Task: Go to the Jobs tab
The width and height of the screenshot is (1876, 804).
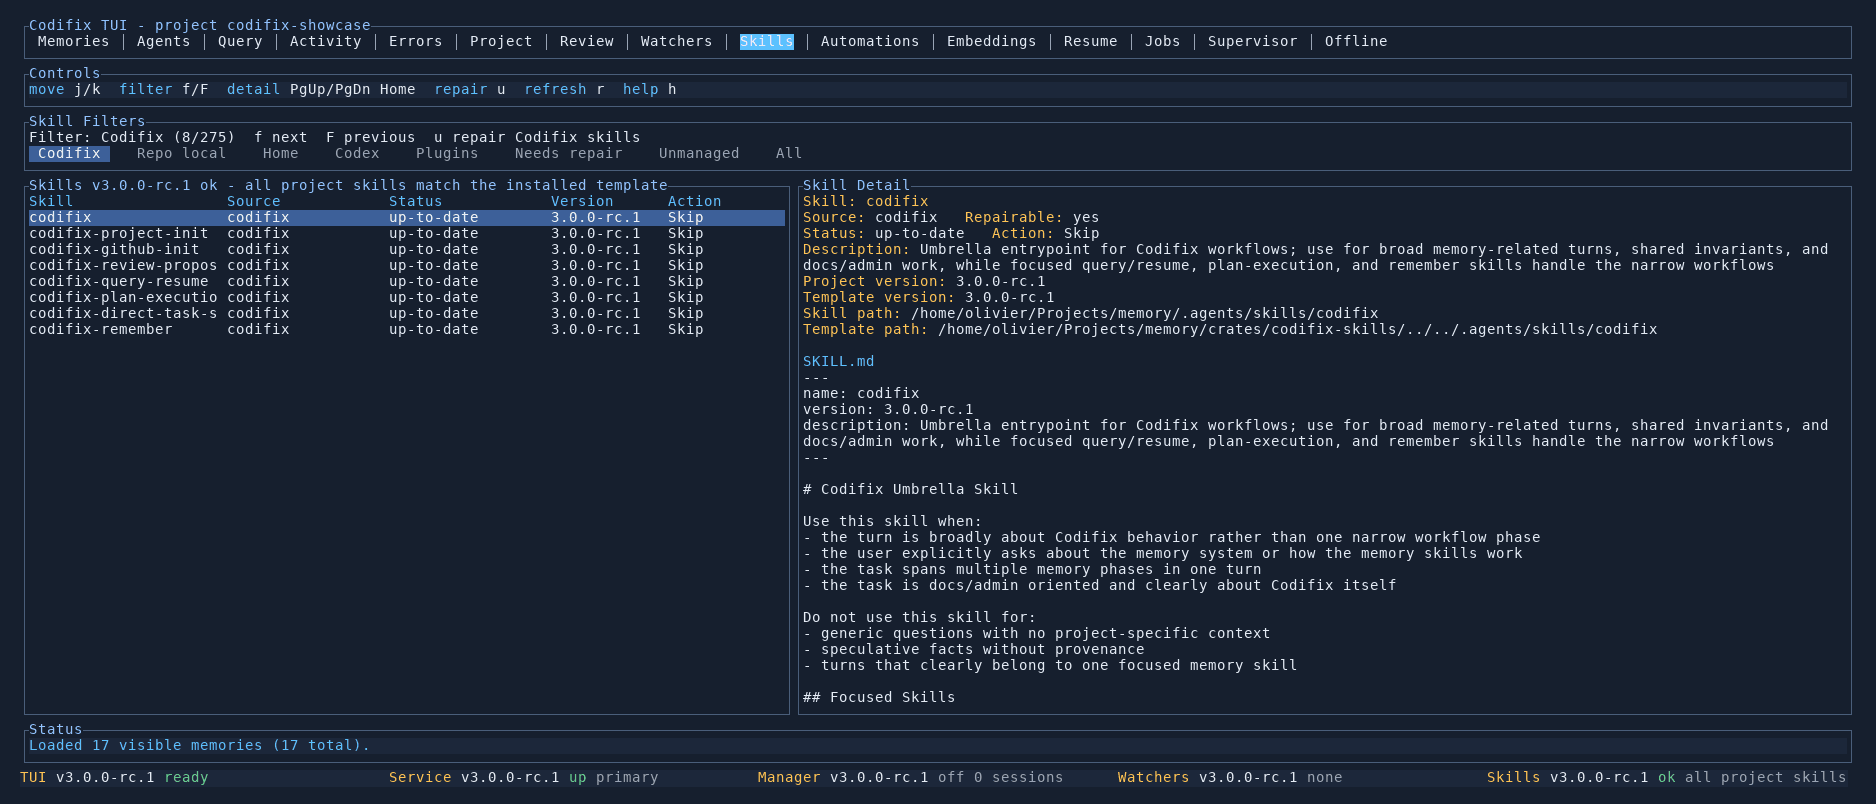Action: (1162, 41)
